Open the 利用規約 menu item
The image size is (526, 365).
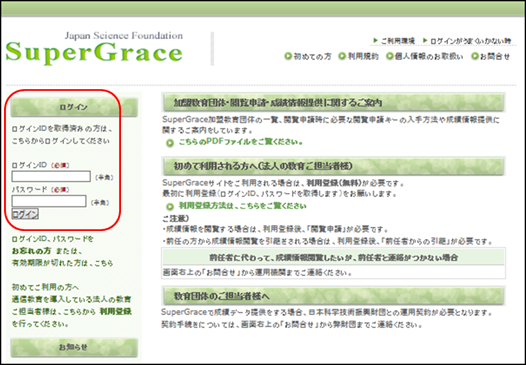[x=363, y=56]
